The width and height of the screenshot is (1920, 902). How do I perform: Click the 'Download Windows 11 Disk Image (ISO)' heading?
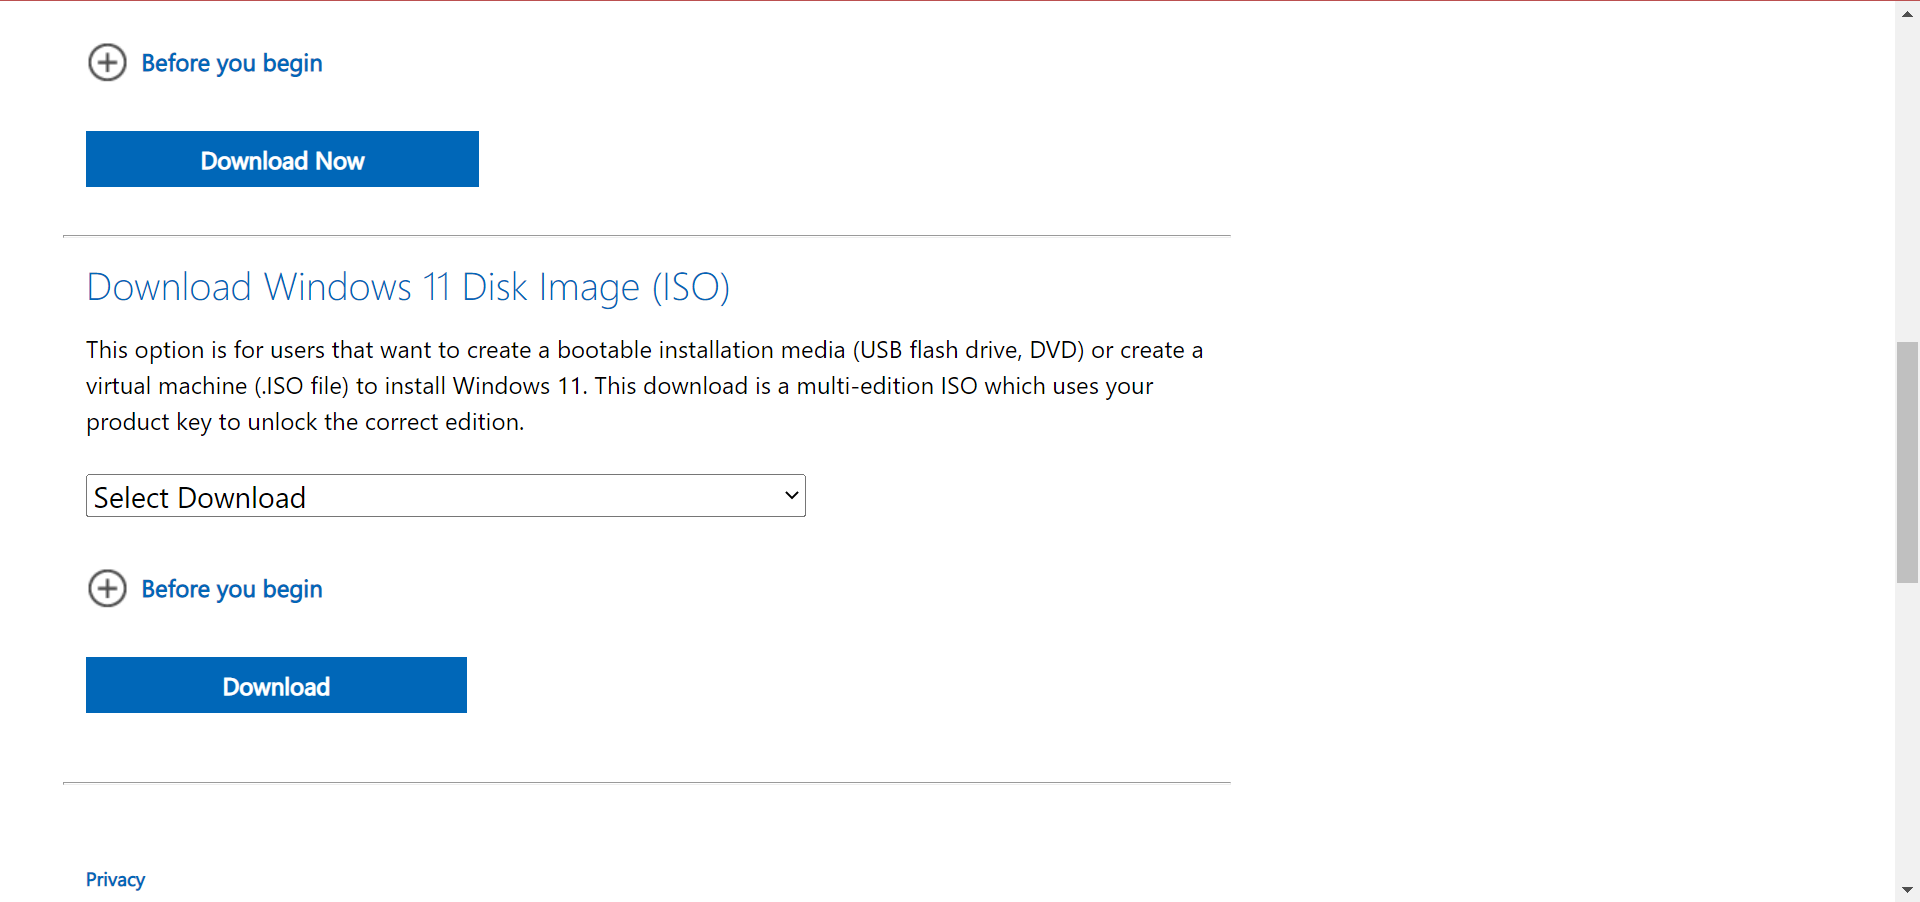tap(408, 287)
